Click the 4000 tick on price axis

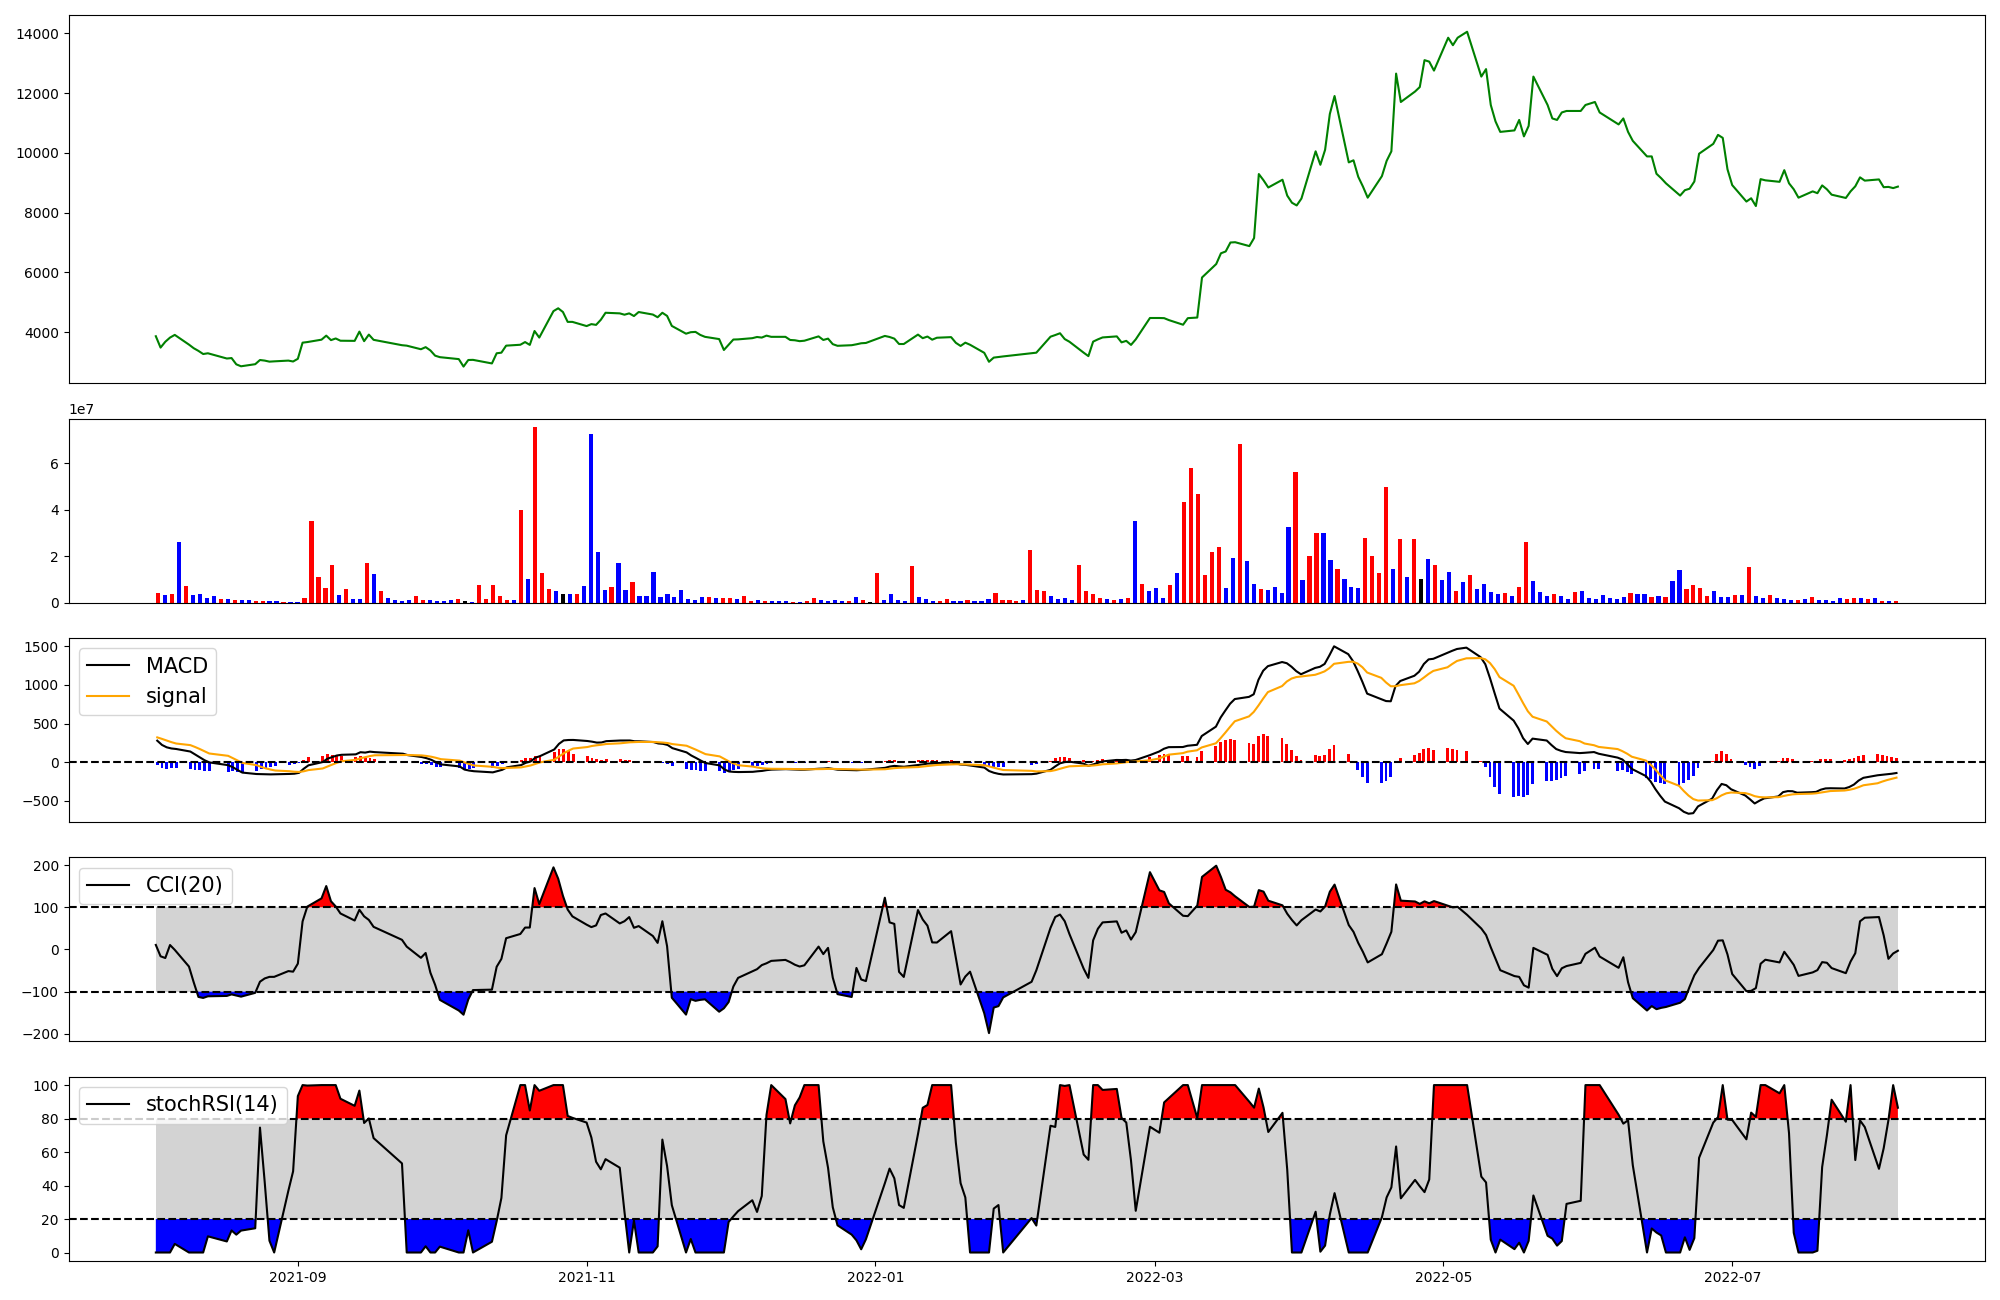[x=42, y=333]
